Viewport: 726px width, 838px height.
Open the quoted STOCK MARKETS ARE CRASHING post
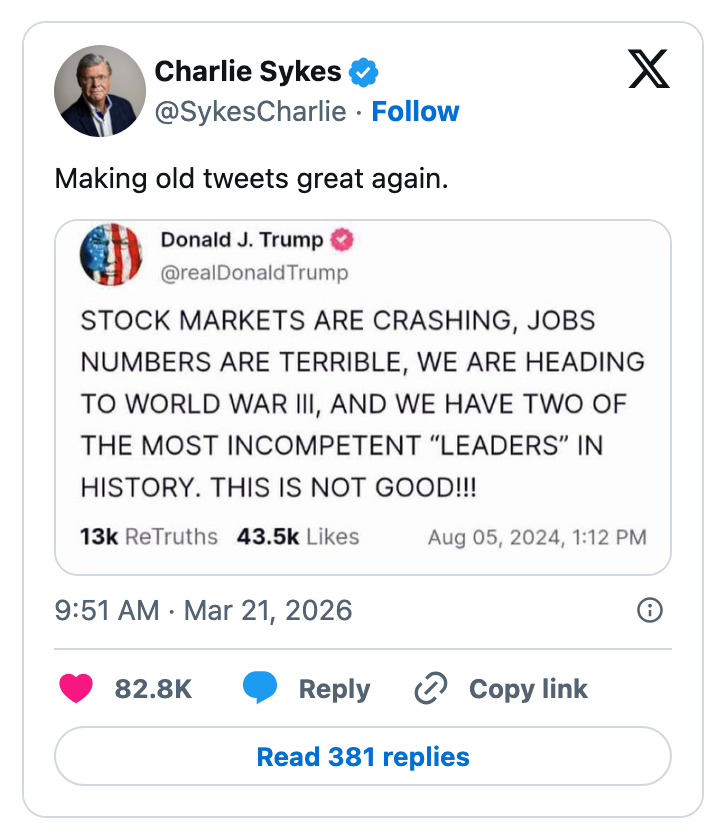click(x=362, y=404)
